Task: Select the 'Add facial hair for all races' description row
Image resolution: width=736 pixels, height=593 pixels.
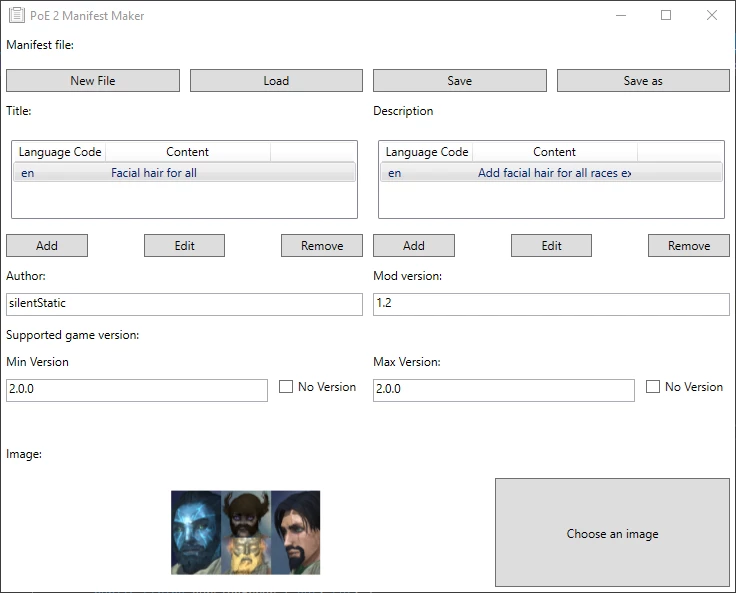Action: pyautogui.click(x=552, y=172)
